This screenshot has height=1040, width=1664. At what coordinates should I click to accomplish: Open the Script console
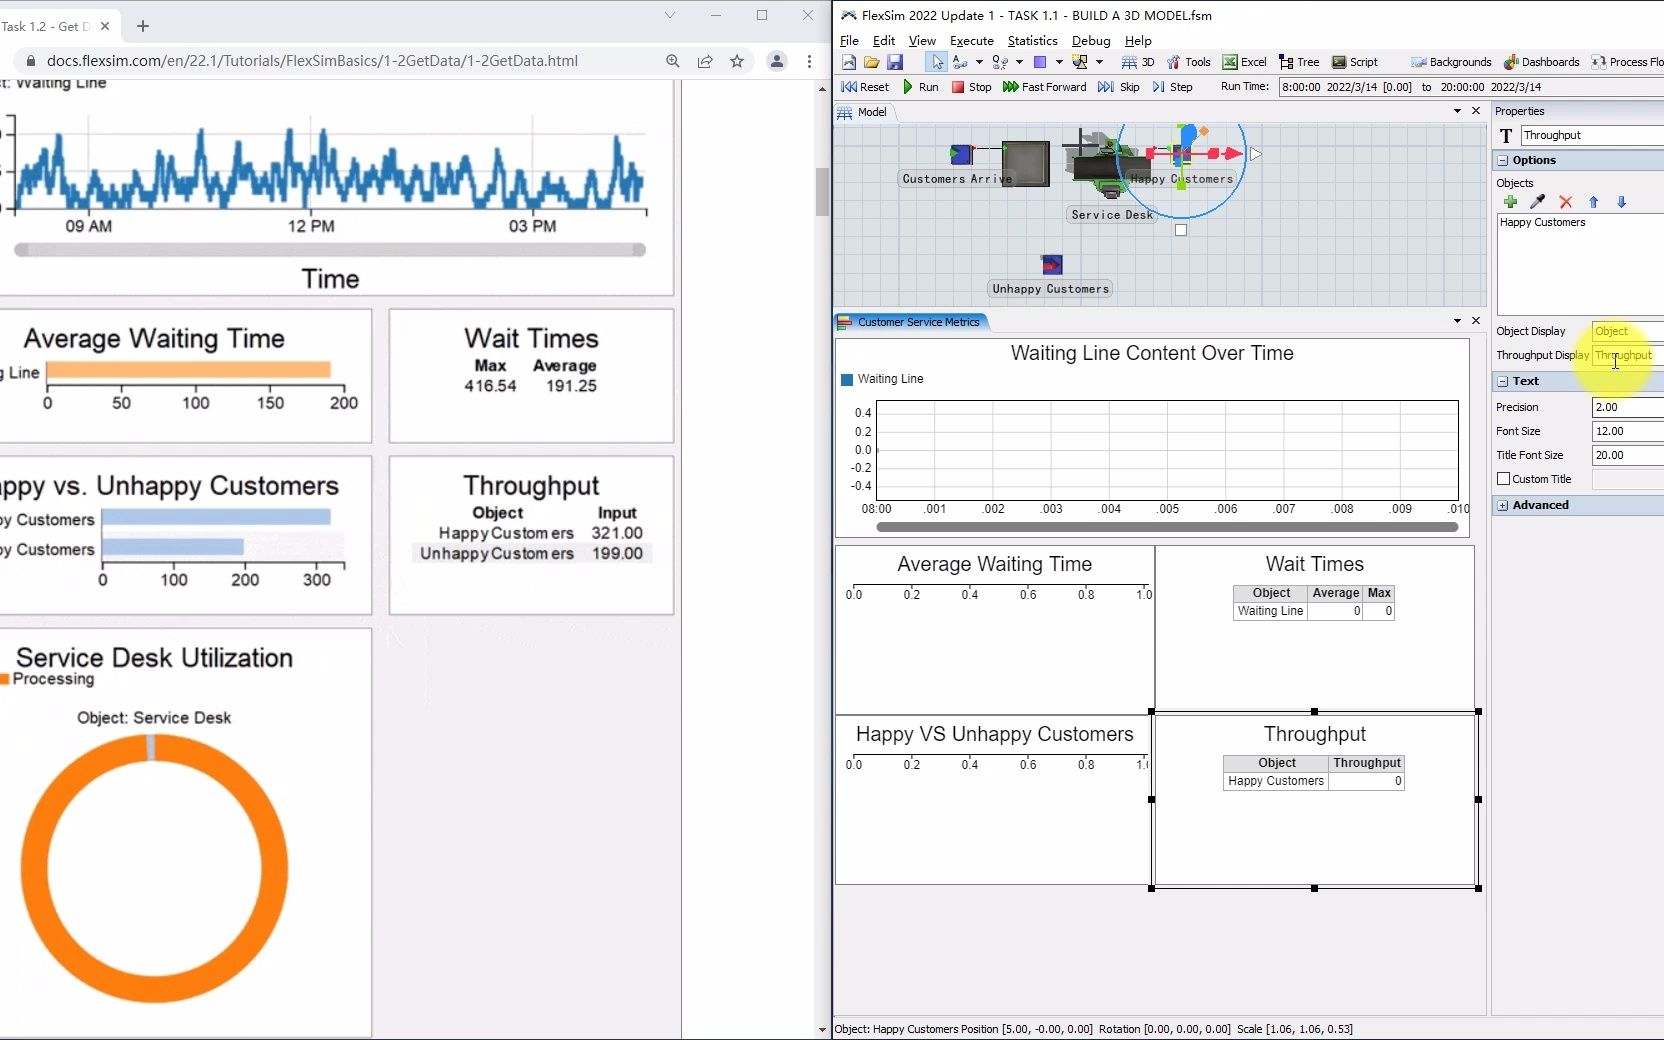click(x=1356, y=62)
